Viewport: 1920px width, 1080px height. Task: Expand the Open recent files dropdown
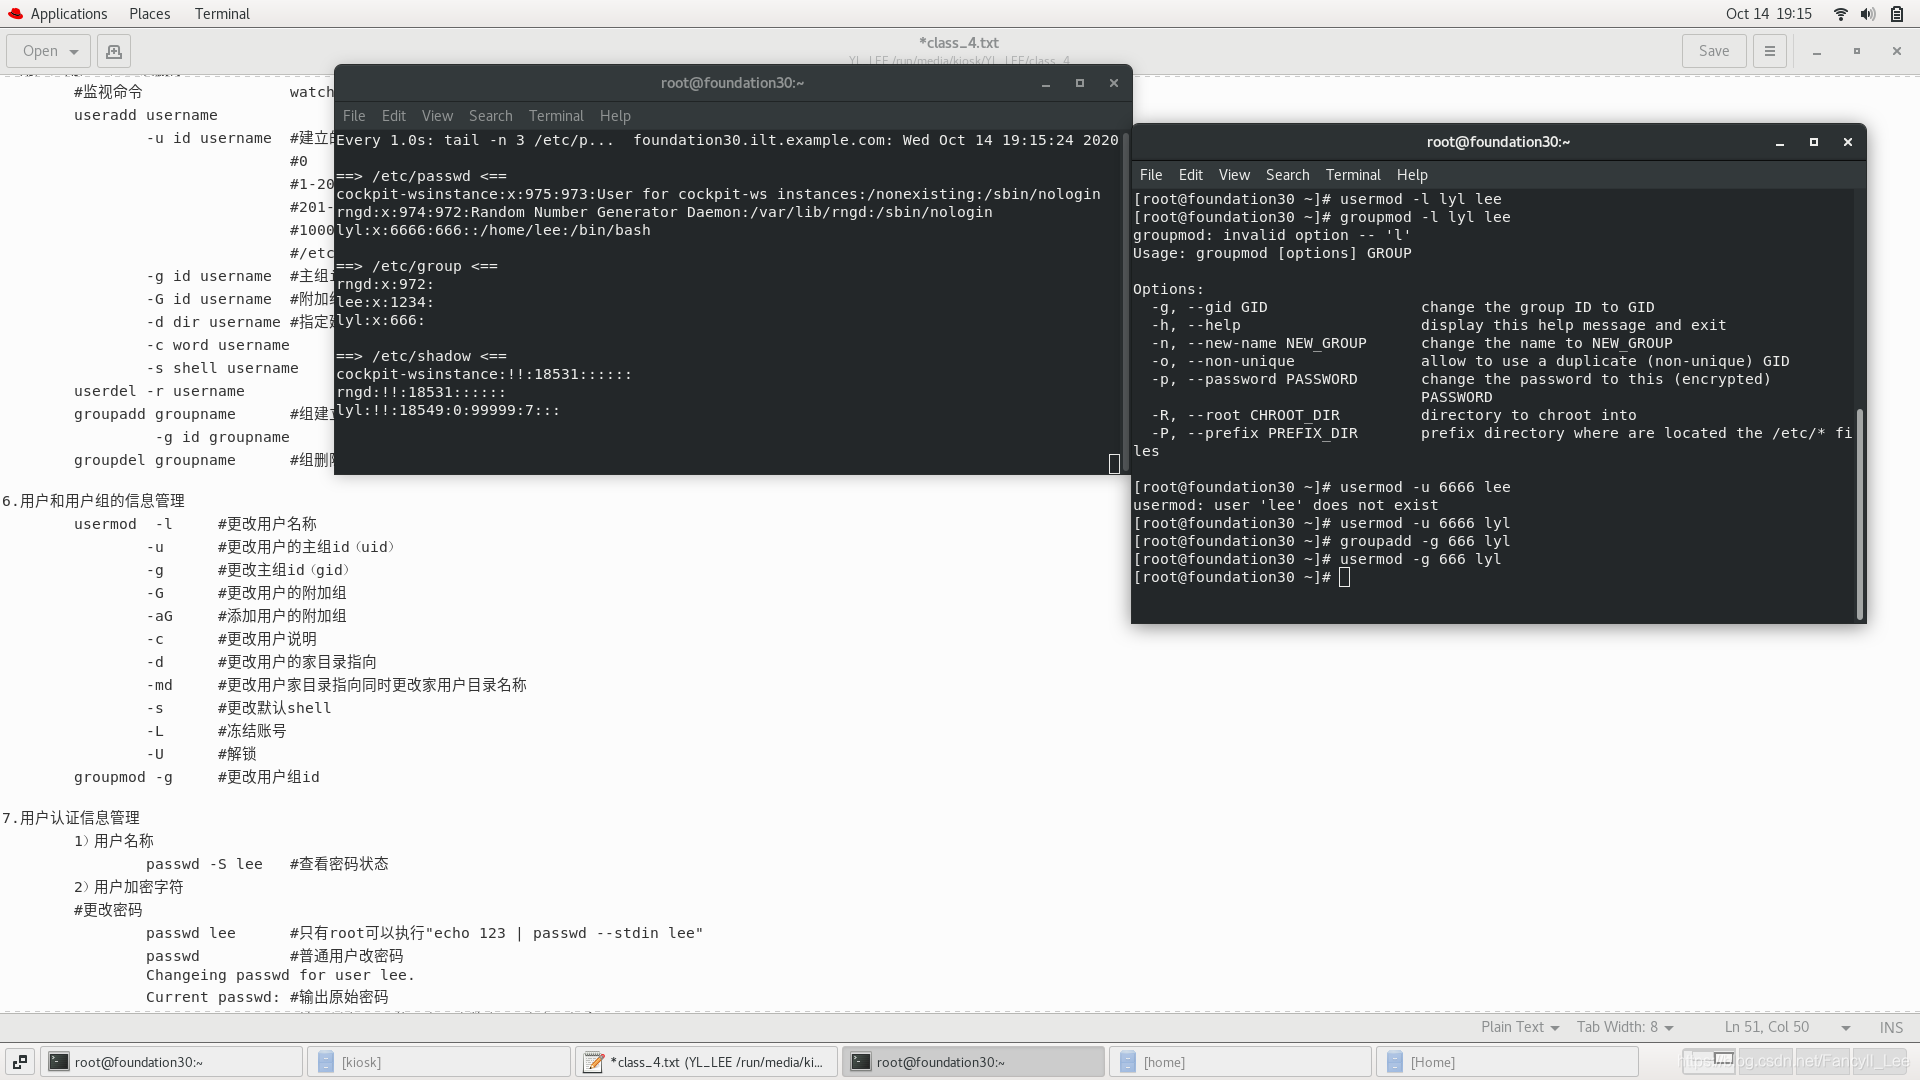click(x=74, y=51)
